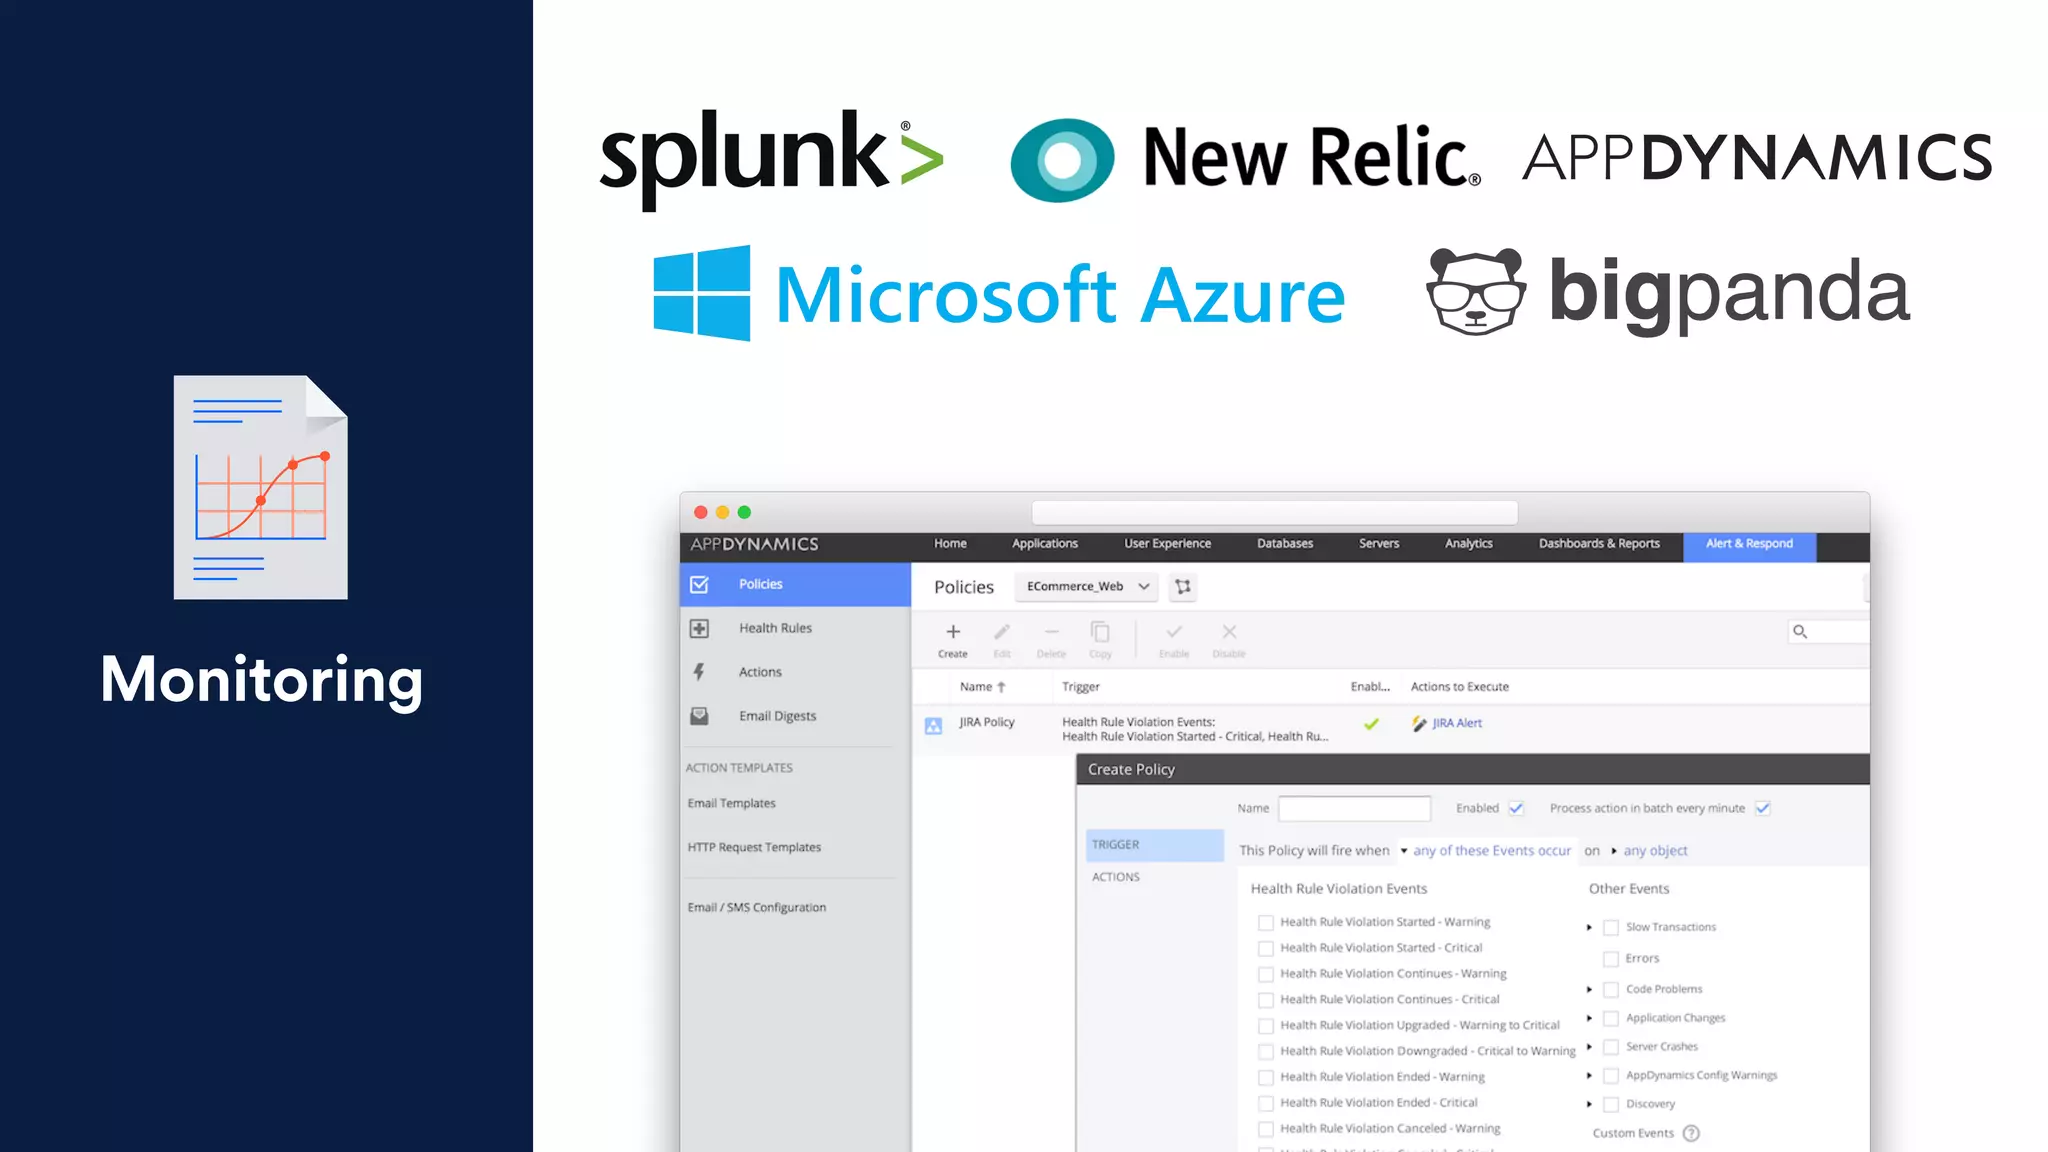Click the Policies checkbox icon in sidebar
This screenshot has width=2048, height=1152.
(x=699, y=585)
